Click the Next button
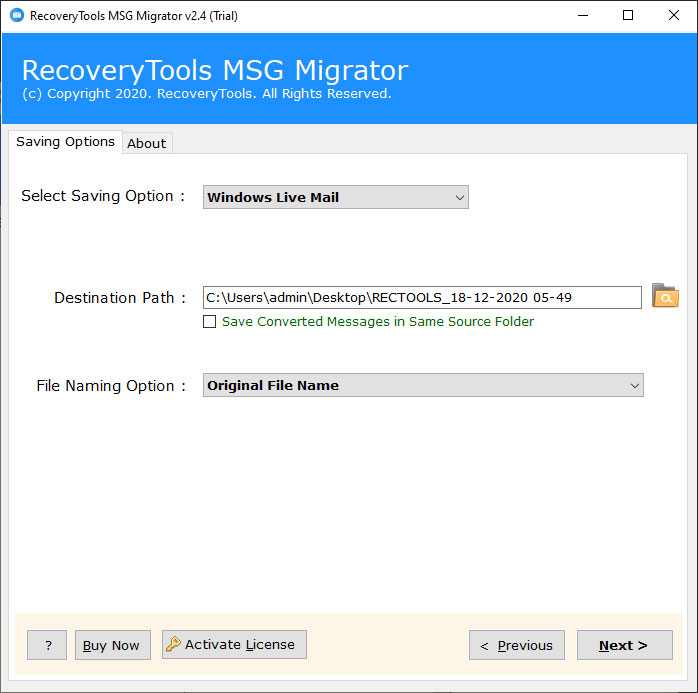Image resolution: width=698 pixels, height=693 pixels. pos(625,645)
